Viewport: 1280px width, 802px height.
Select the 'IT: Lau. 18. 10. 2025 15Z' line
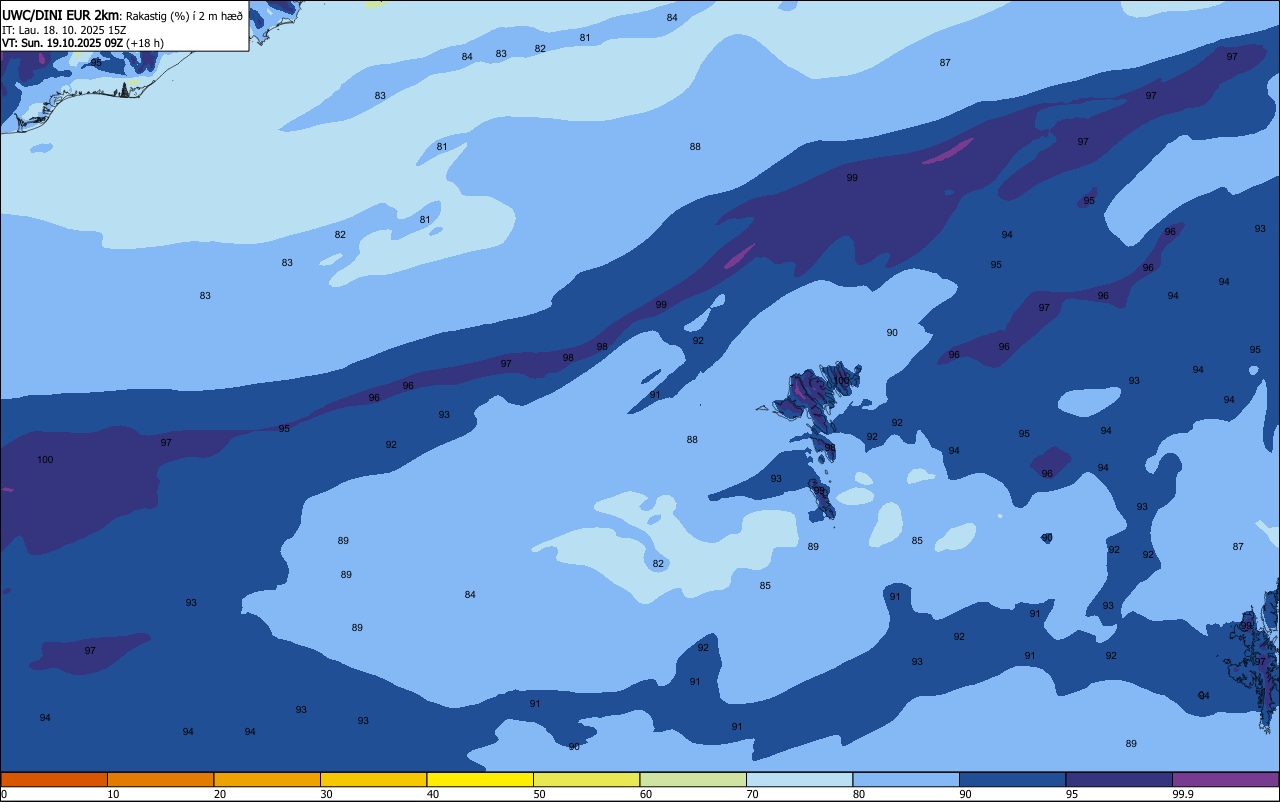coord(64,30)
